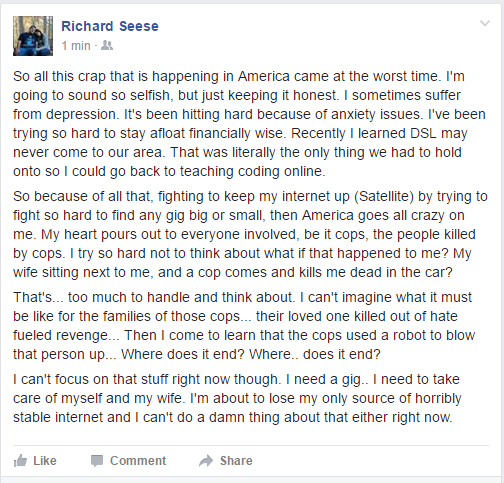504x483 pixels.
Task: Click the phrase 'teaching coding online'
Action: [252, 171]
